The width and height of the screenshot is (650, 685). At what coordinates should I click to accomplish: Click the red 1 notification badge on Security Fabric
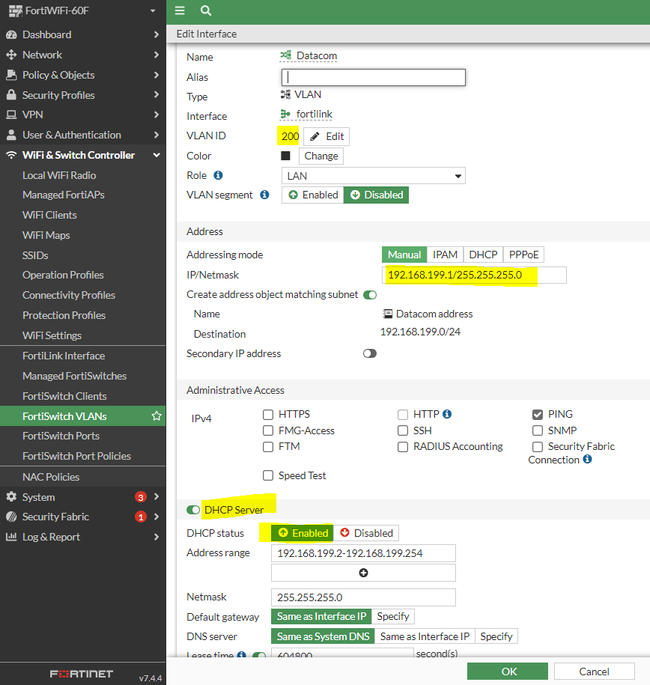pos(141,517)
